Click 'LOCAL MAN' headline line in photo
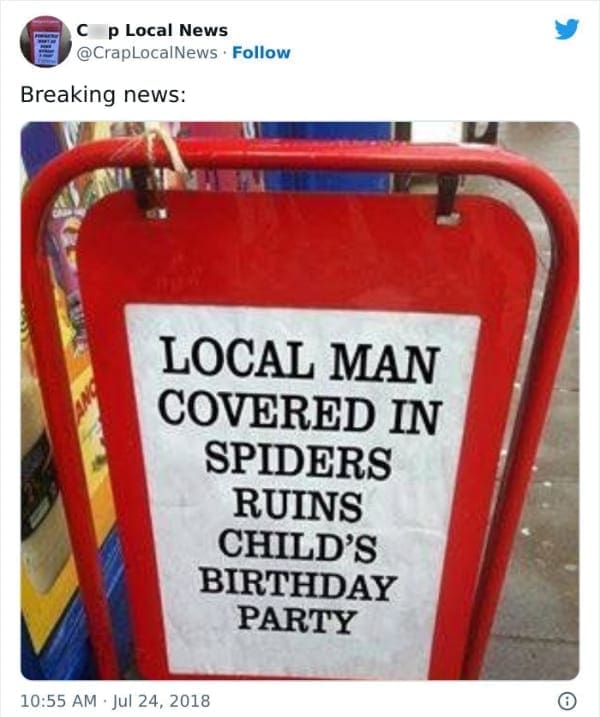Screen dimensions: 600x717 coord(299,359)
